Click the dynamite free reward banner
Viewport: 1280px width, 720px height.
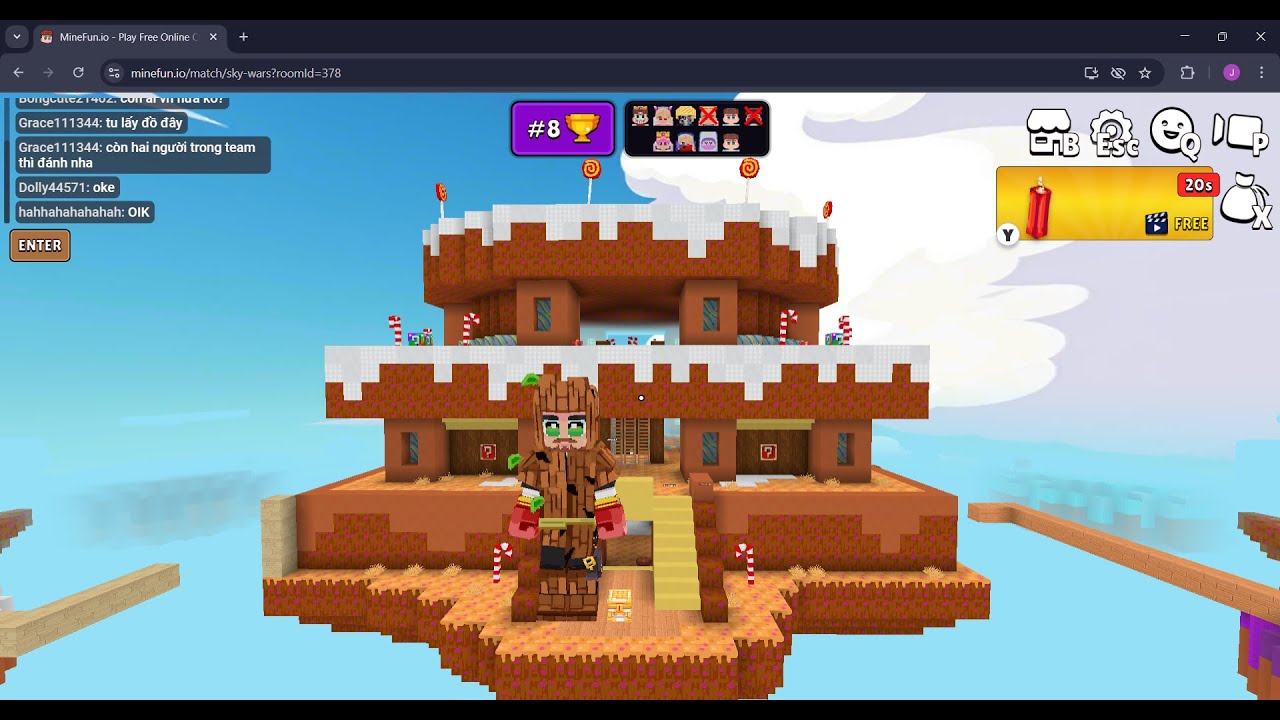pos(1104,203)
